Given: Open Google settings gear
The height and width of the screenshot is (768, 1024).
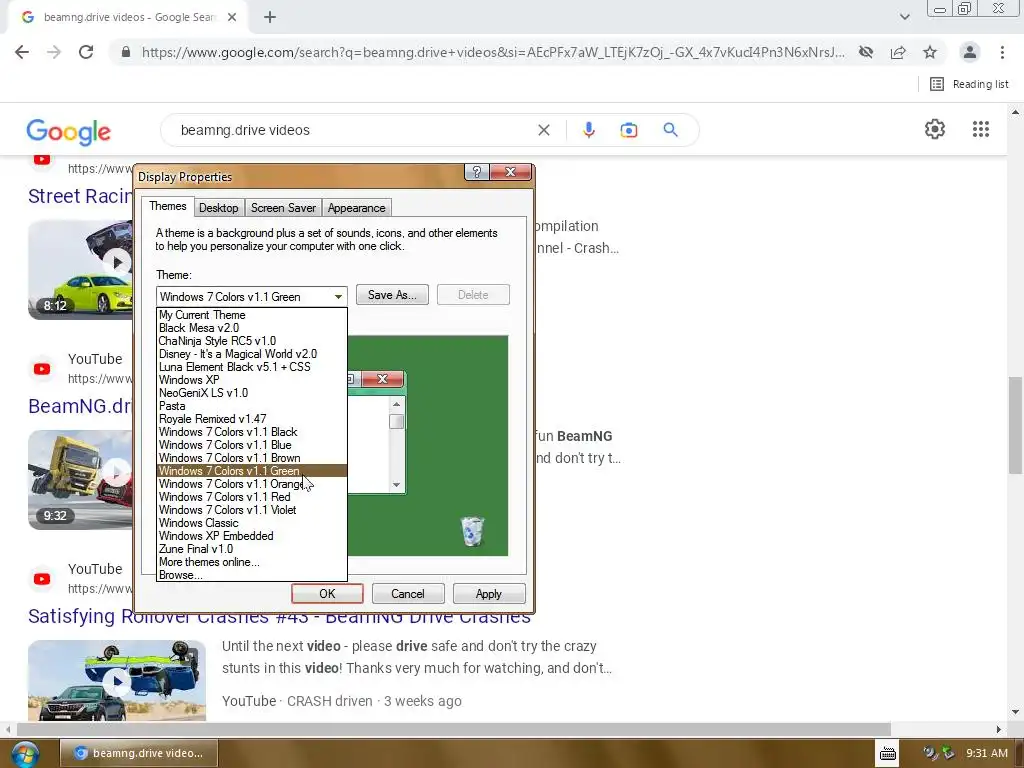Looking at the screenshot, I should point(935,129).
